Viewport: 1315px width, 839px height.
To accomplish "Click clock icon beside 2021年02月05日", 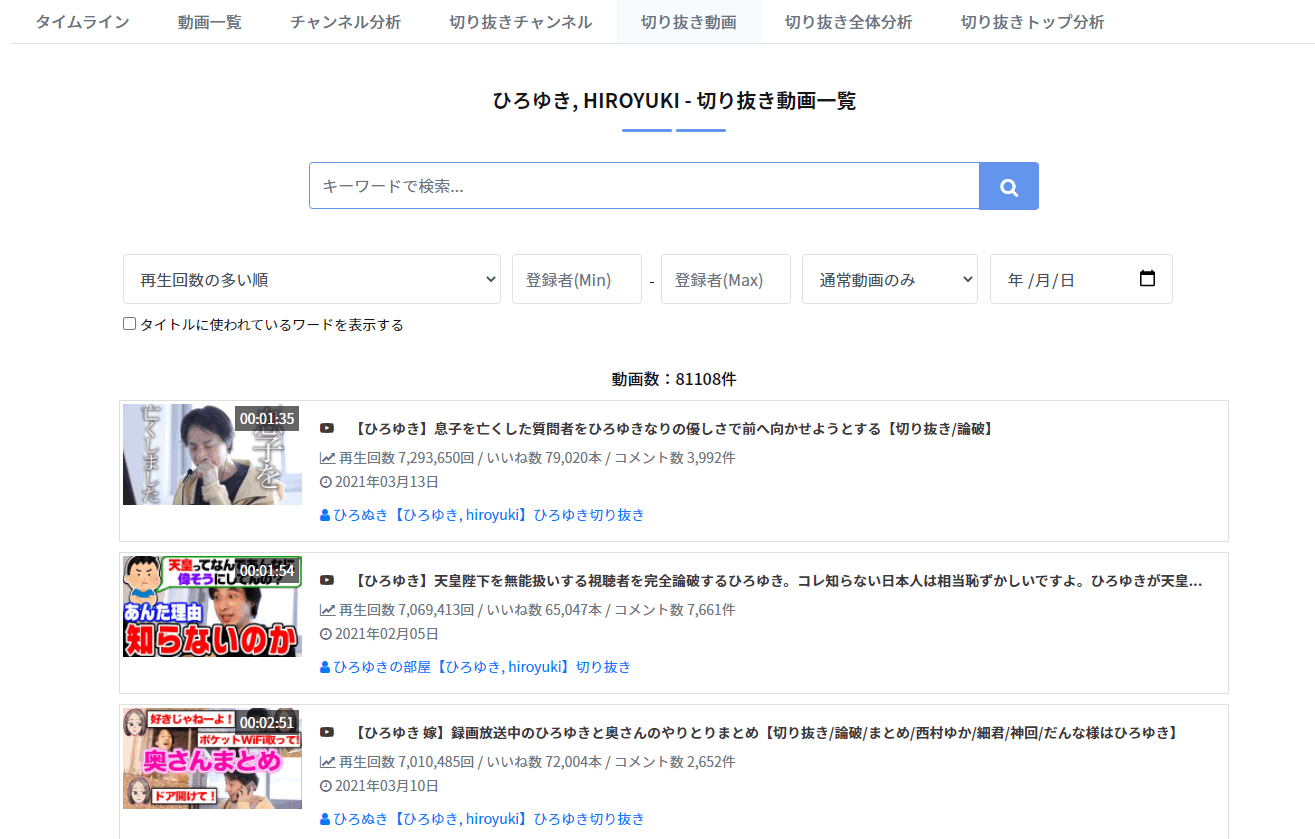I will [325, 634].
